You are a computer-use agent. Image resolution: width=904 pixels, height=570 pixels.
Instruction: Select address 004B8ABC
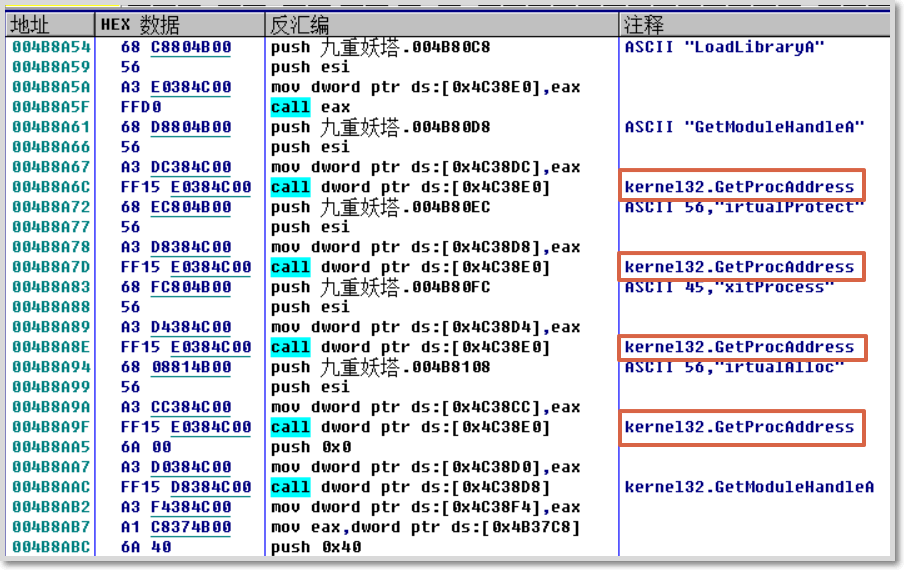click(x=51, y=547)
